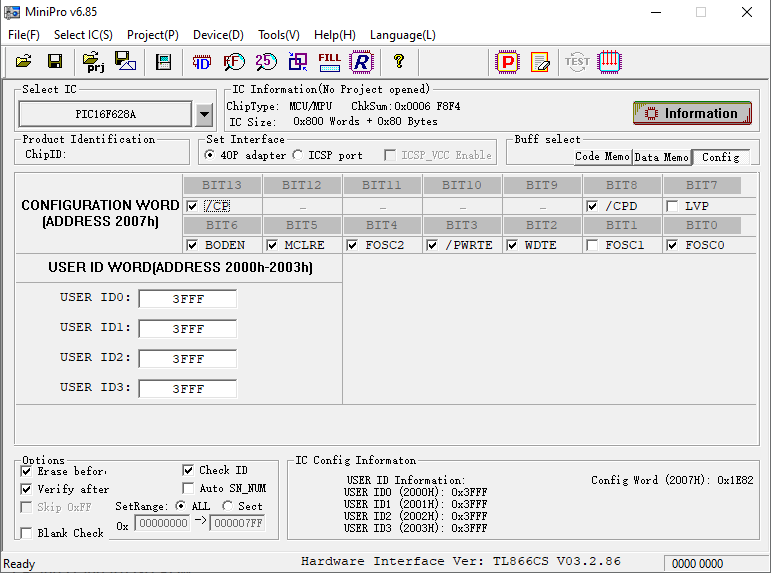The height and width of the screenshot is (573, 771).
Task: Open the Select IC(S) menu
Action: (83, 35)
